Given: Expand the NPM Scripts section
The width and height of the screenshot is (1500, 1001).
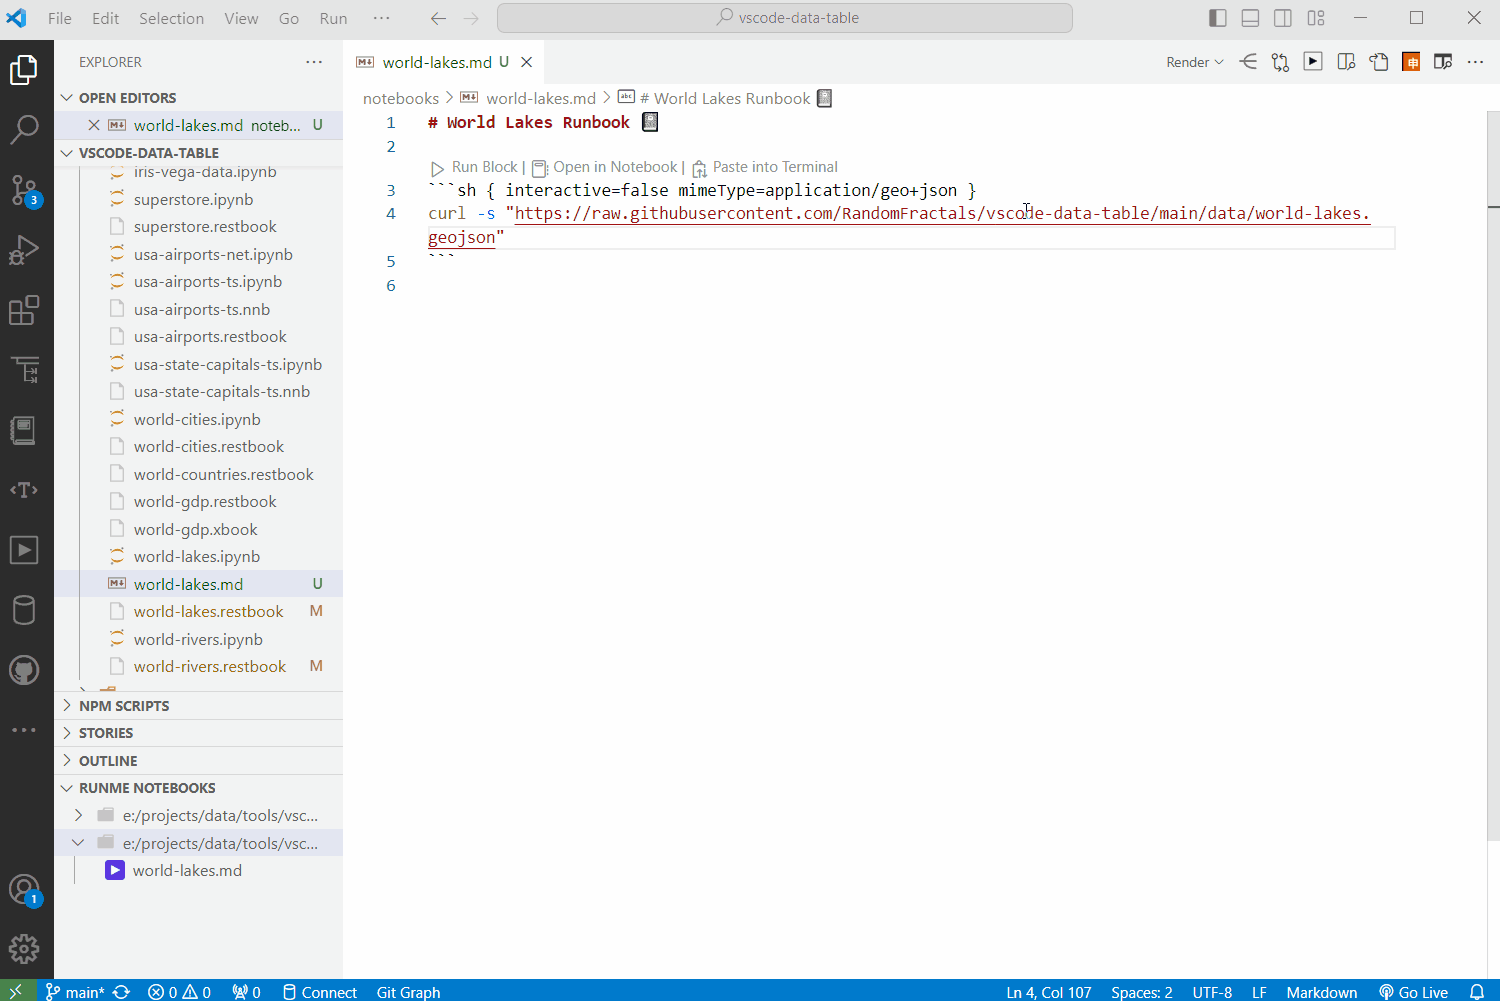Looking at the screenshot, I should [x=198, y=706].
